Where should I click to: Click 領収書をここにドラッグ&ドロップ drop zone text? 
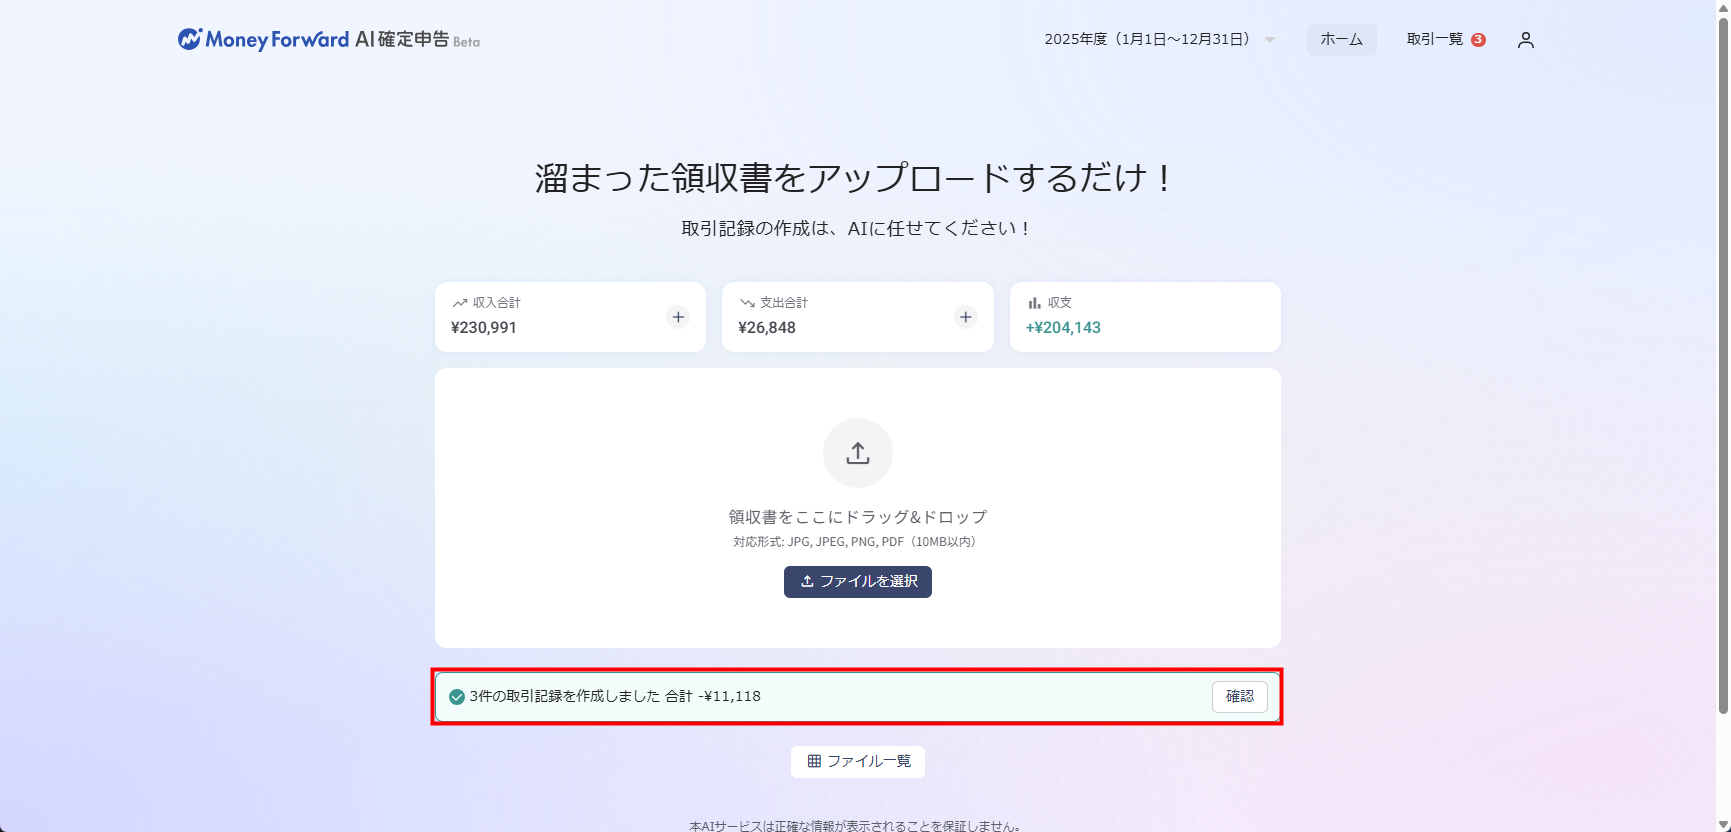click(x=857, y=517)
